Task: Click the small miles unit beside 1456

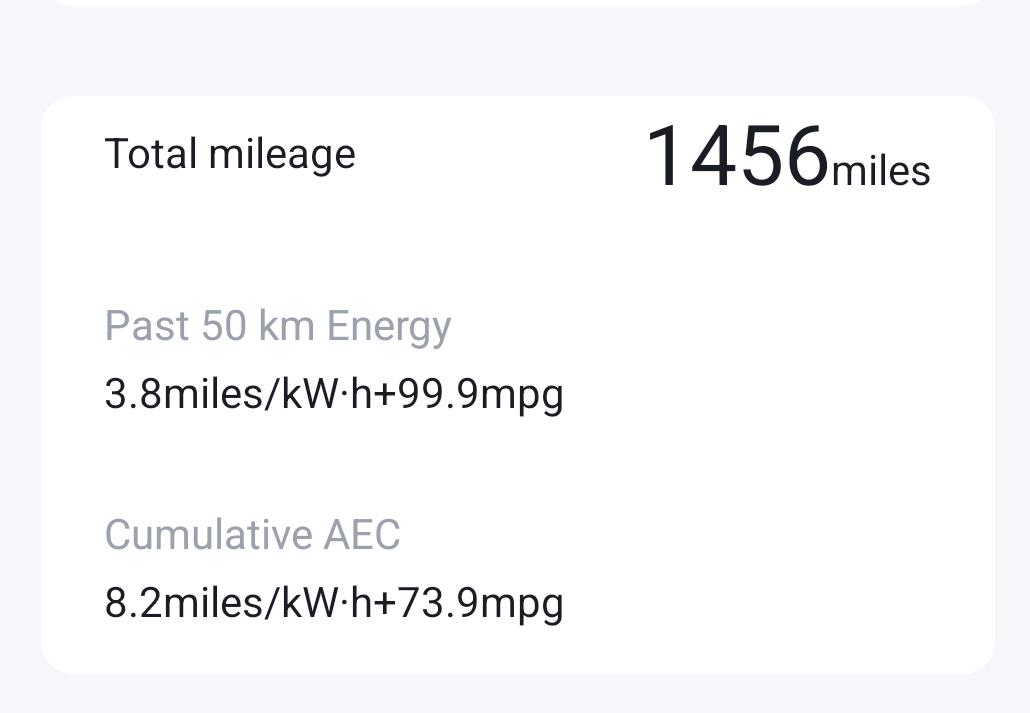Action: coord(880,171)
